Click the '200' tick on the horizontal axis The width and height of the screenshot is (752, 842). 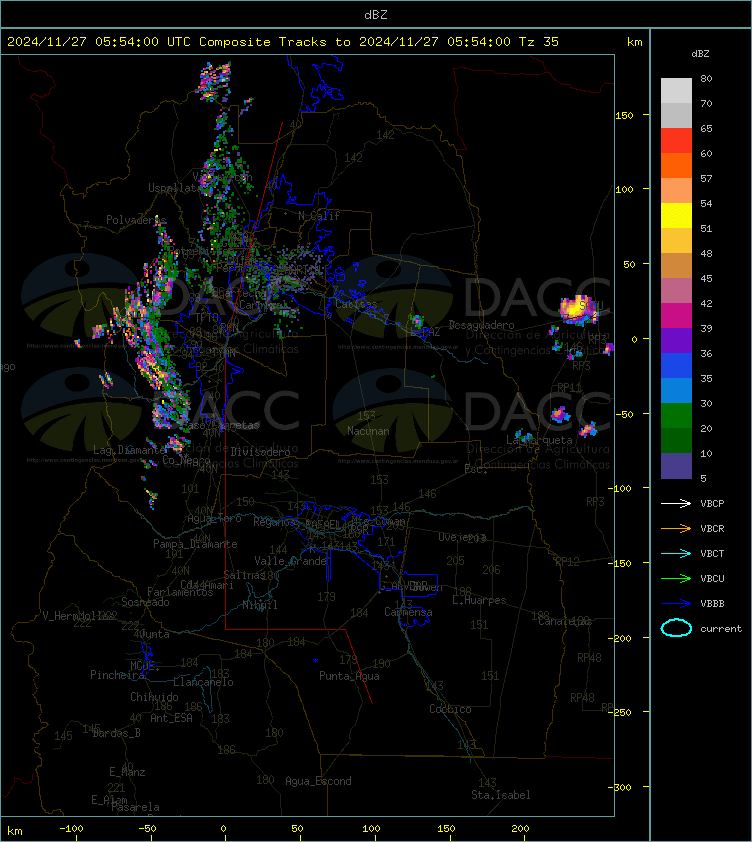coord(520,829)
